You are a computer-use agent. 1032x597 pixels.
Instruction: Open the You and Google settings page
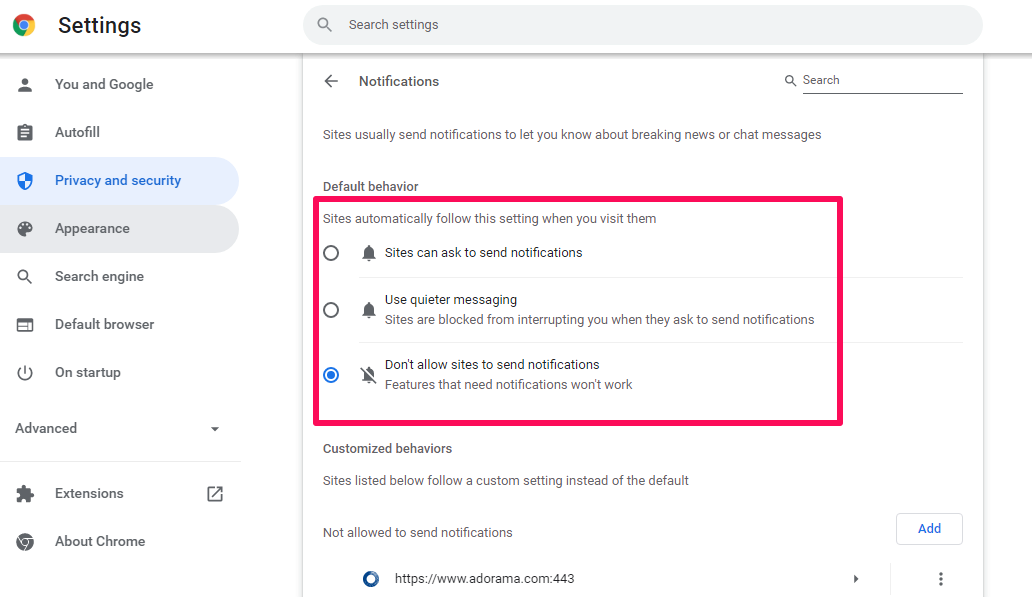click(x=104, y=84)
